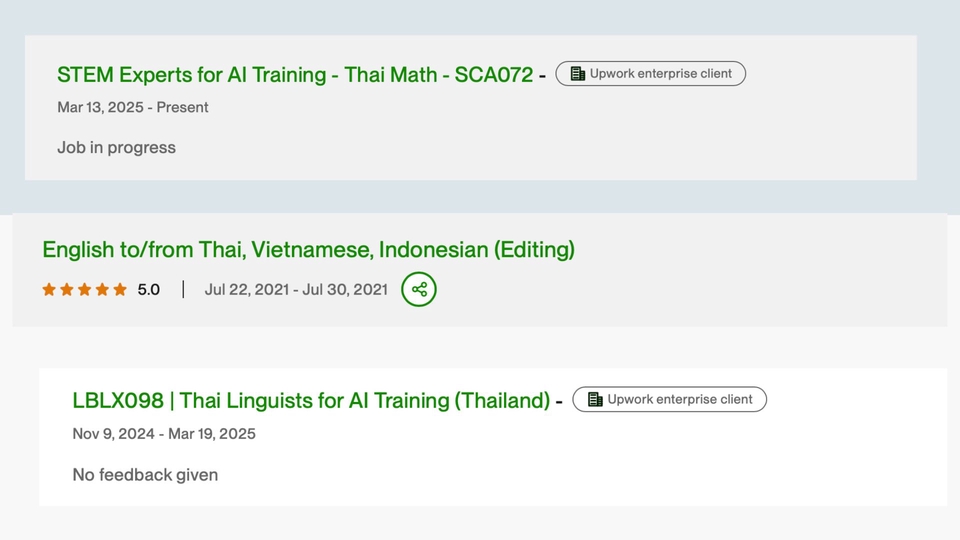The image size is (960, 540).
Task: Open the LBLX098 Thai Linguists job title
Action: (x=311, y=401)
